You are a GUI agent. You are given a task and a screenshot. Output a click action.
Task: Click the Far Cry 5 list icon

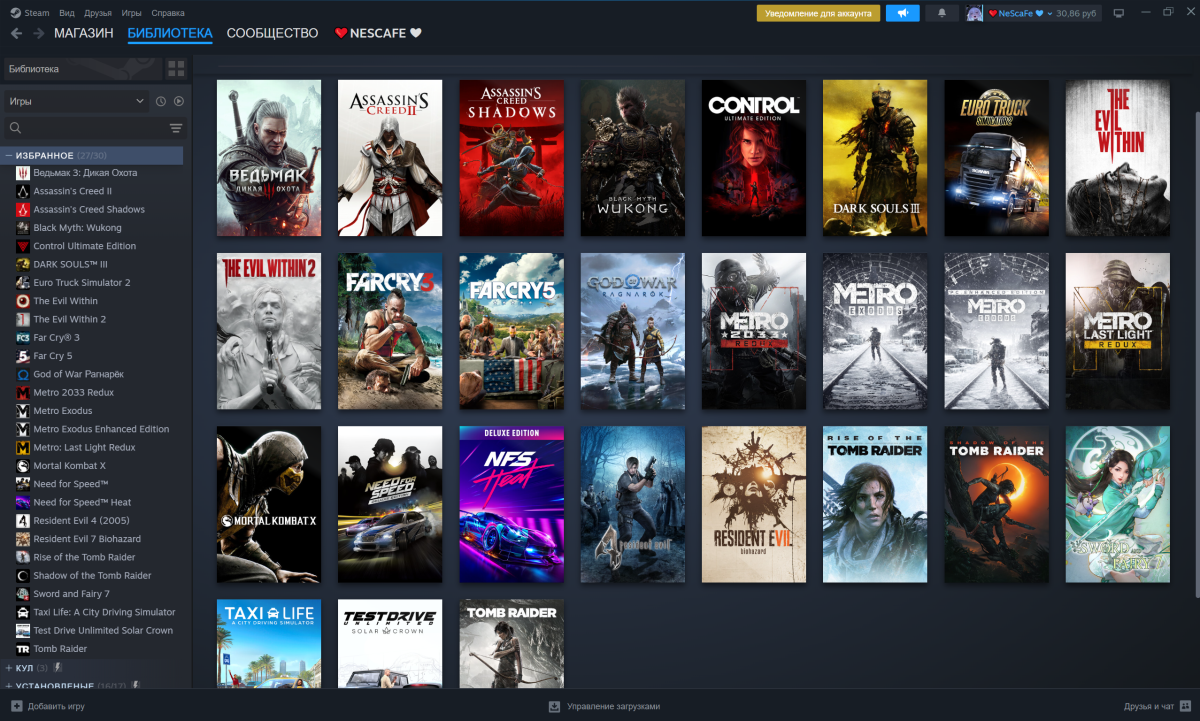tap(23, 356)
